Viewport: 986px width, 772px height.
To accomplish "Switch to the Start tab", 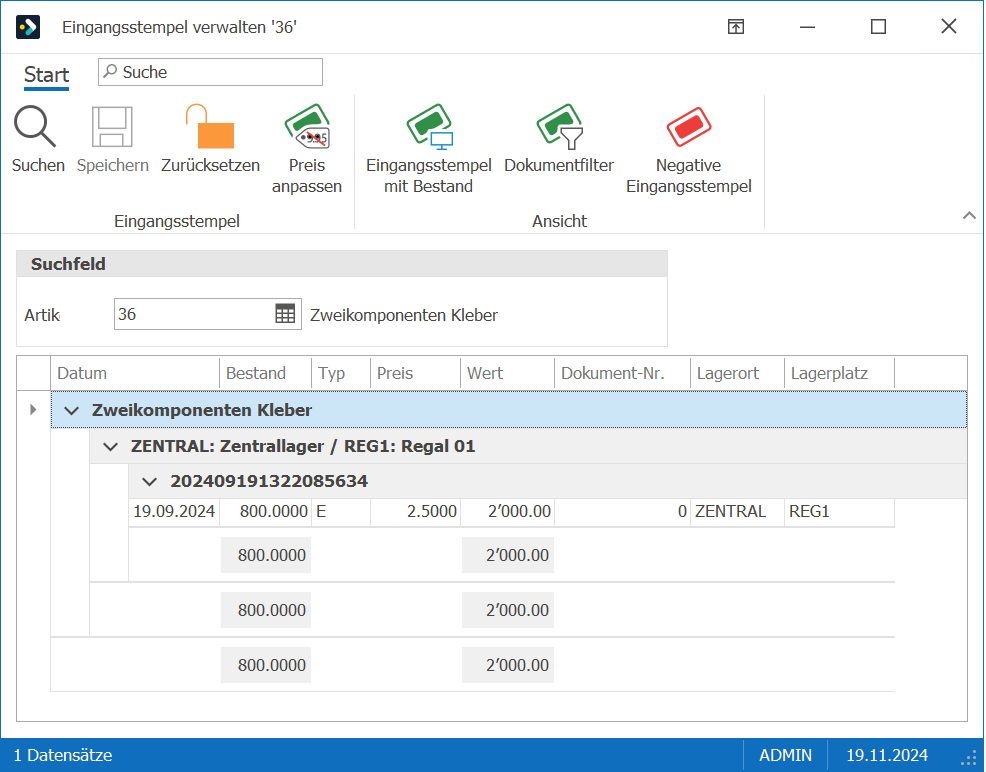I will click(47, 75).
